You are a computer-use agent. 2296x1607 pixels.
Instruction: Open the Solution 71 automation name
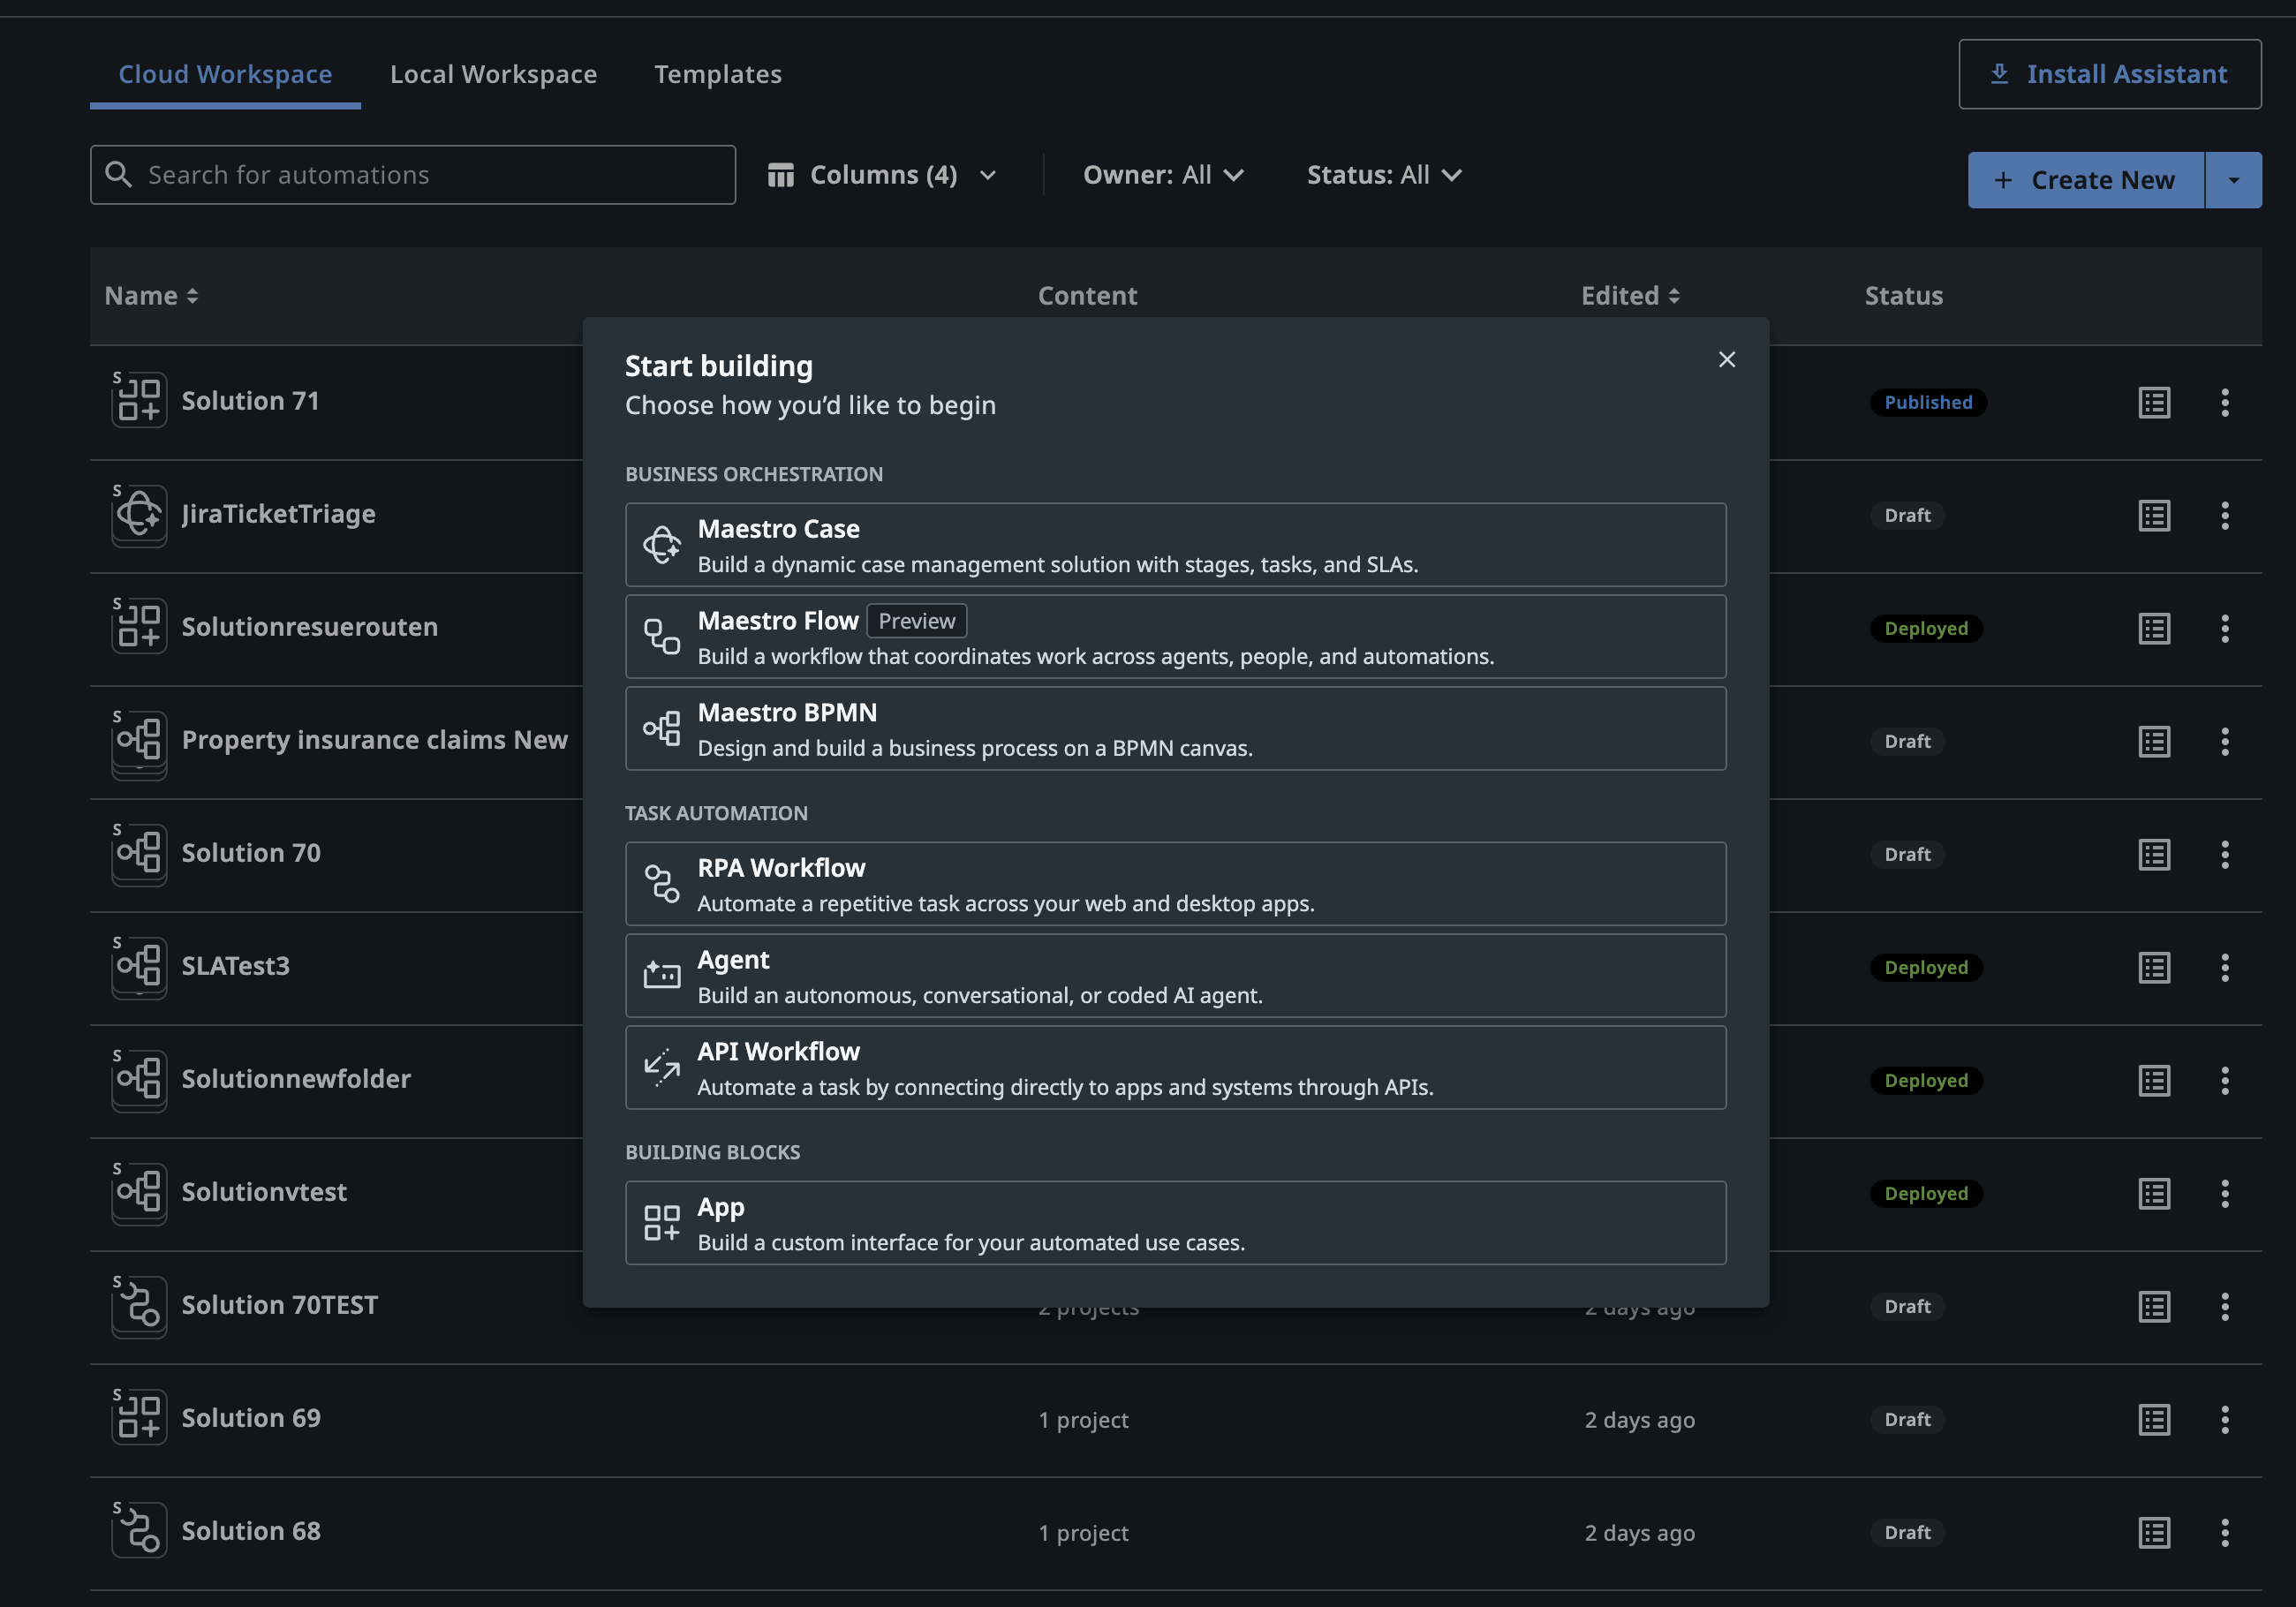pos(250,401)
